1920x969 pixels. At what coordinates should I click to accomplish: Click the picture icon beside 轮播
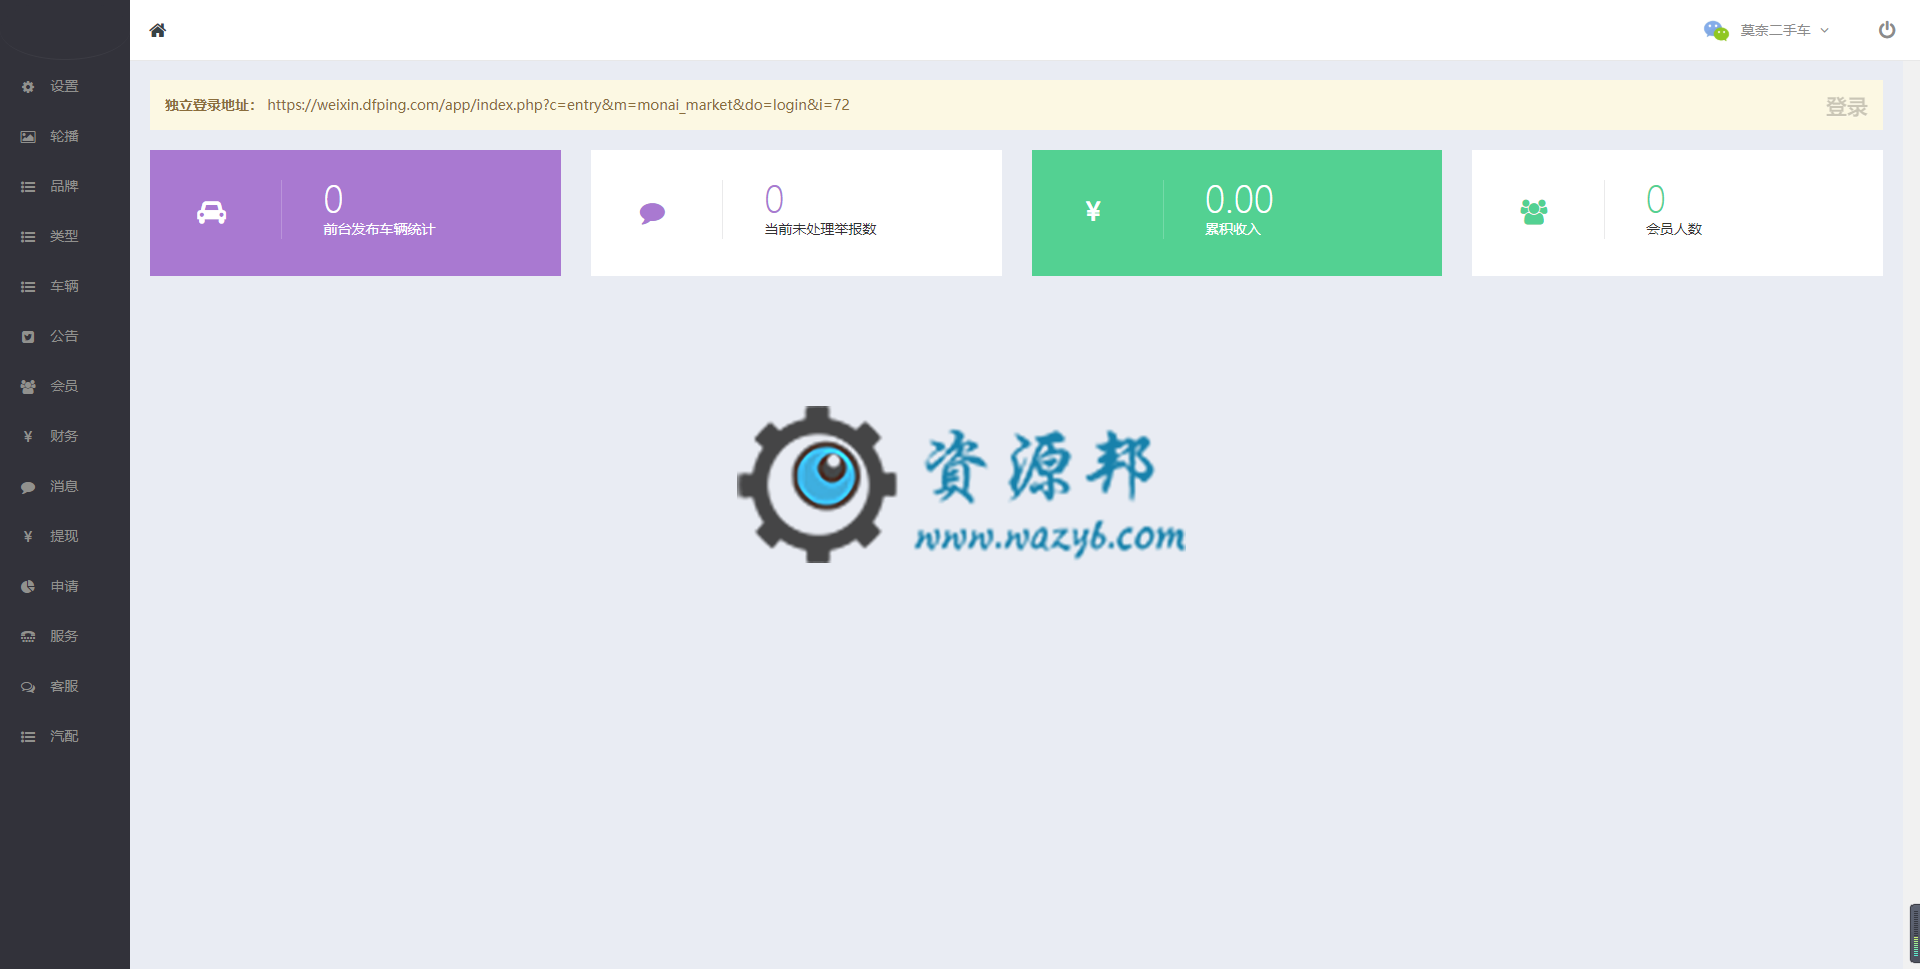pyautogui.click(x=28, y=137)
